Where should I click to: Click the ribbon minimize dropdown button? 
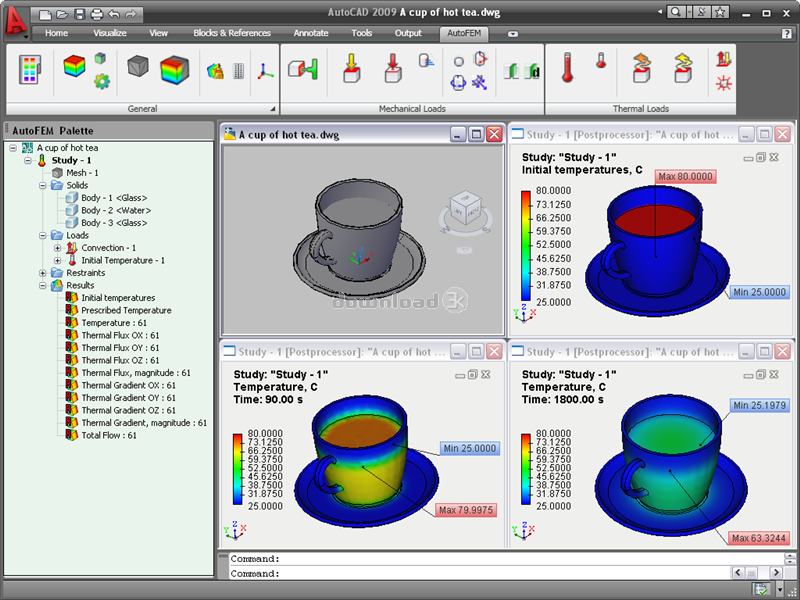pos(513,34)
